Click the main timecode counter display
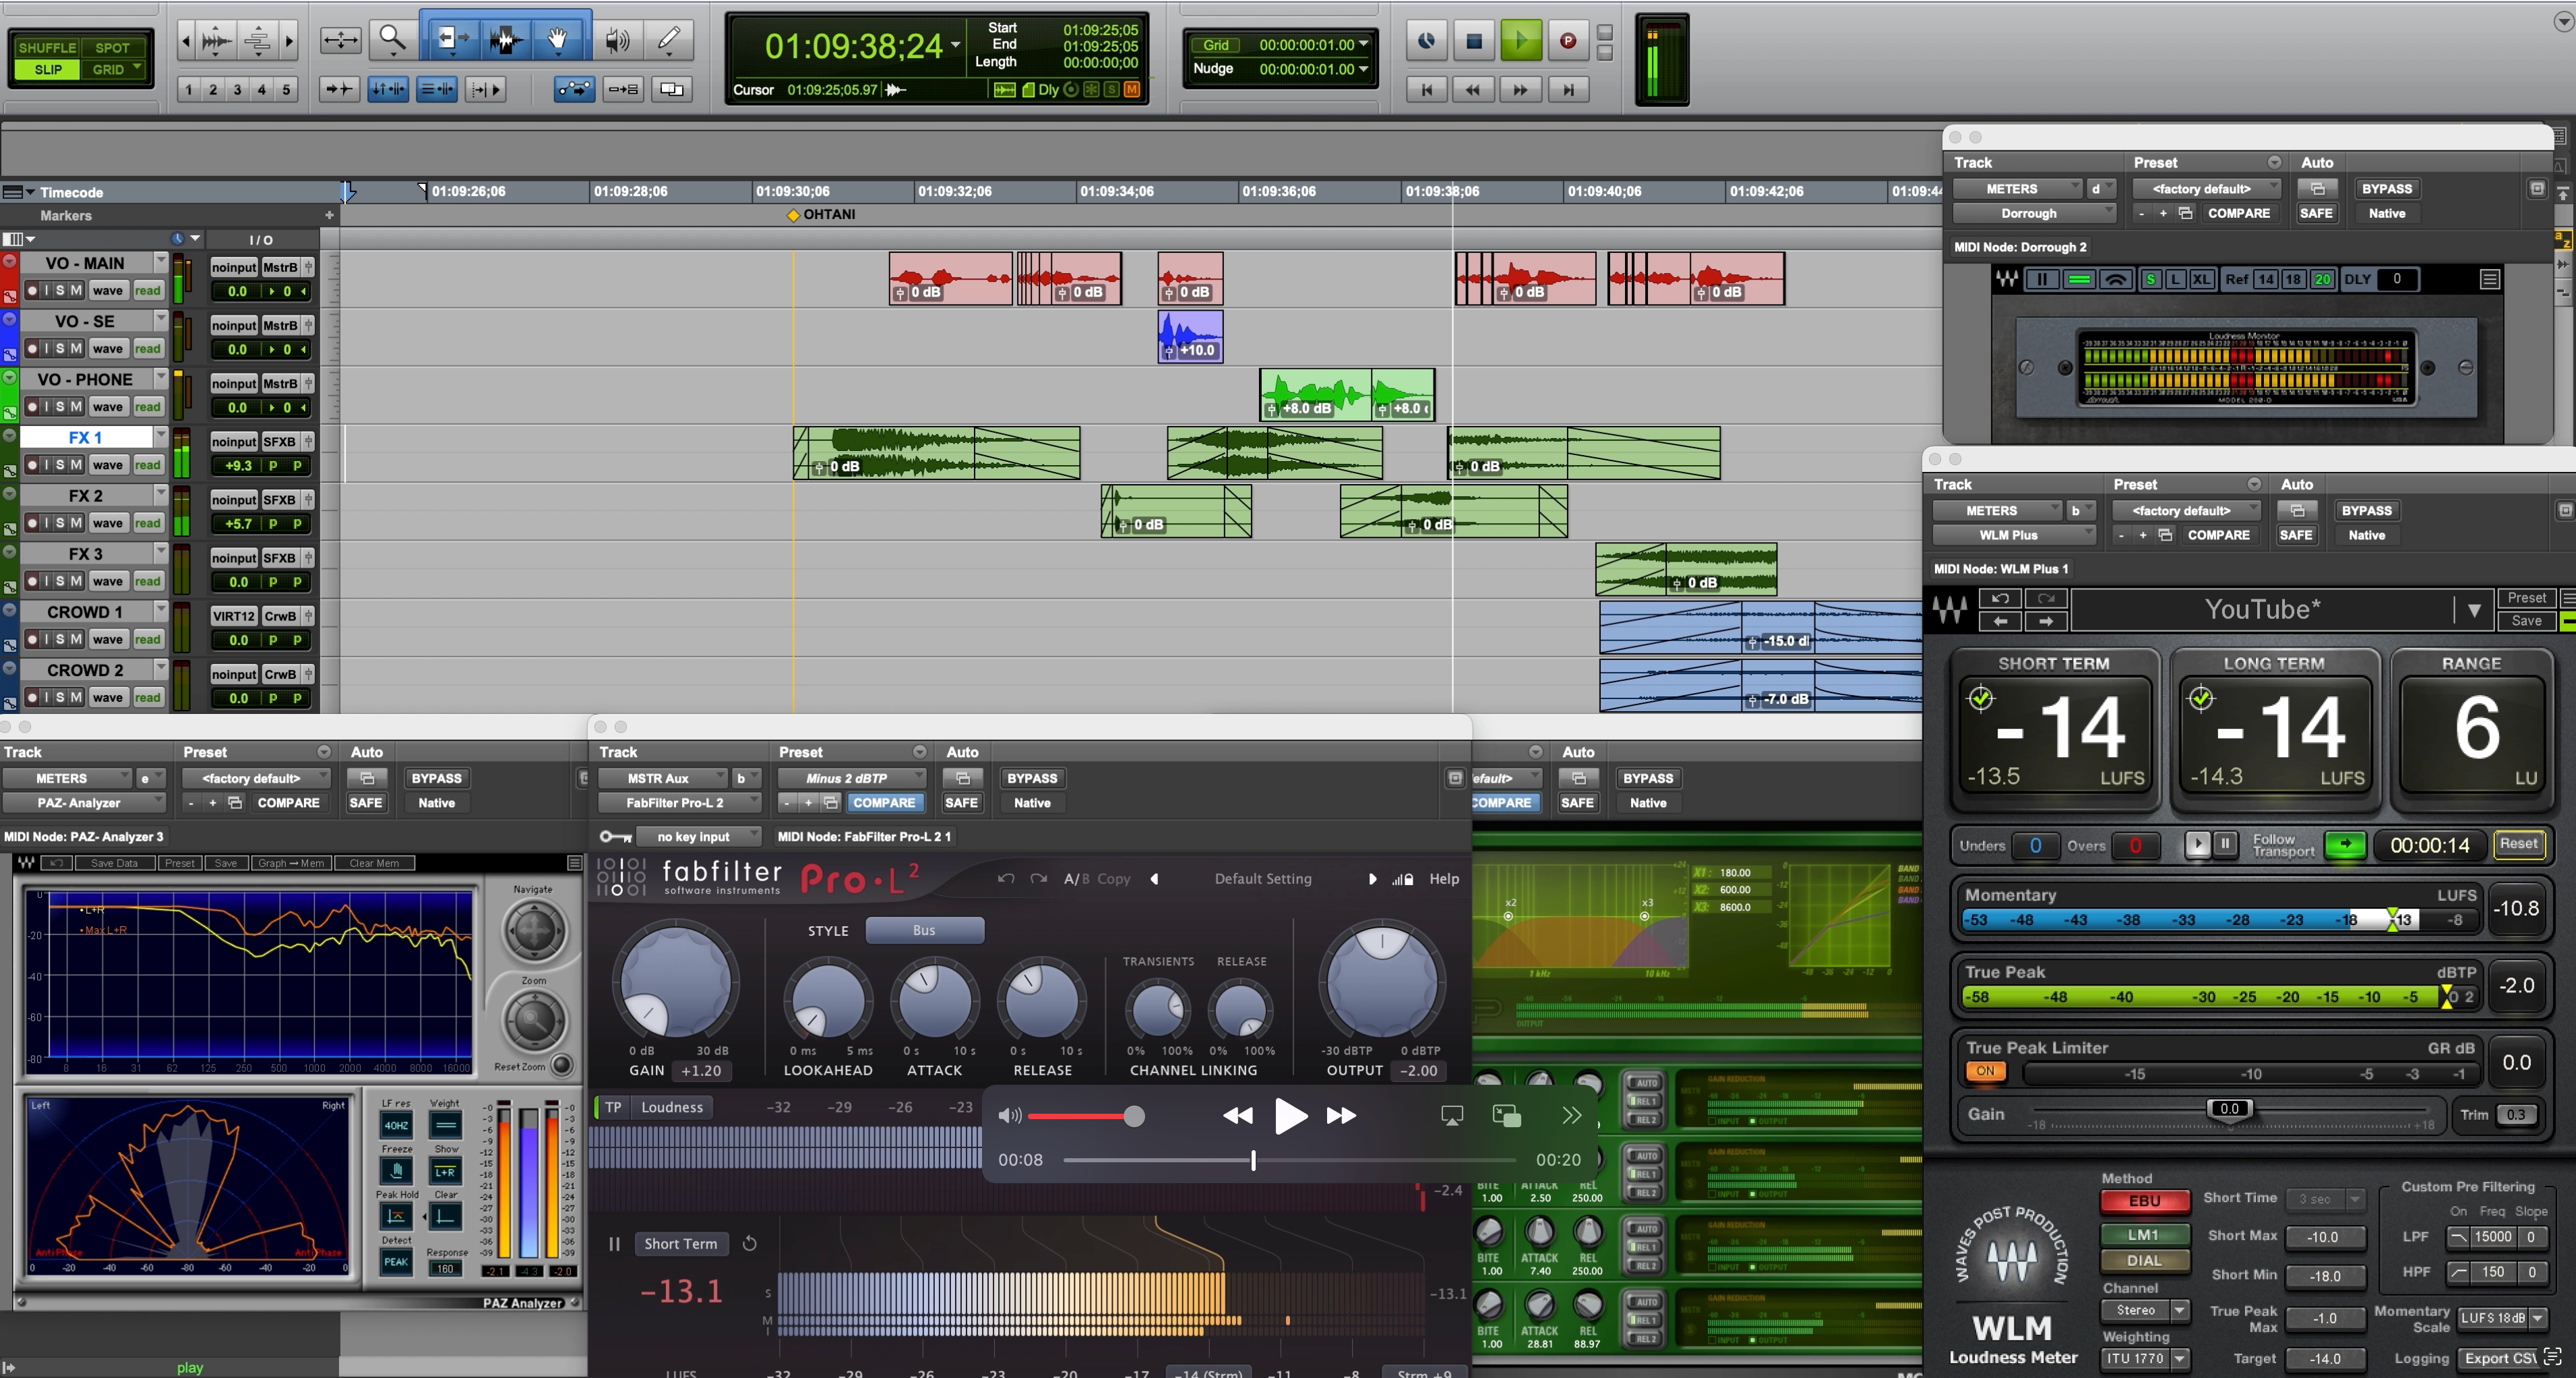 [853, 46]
